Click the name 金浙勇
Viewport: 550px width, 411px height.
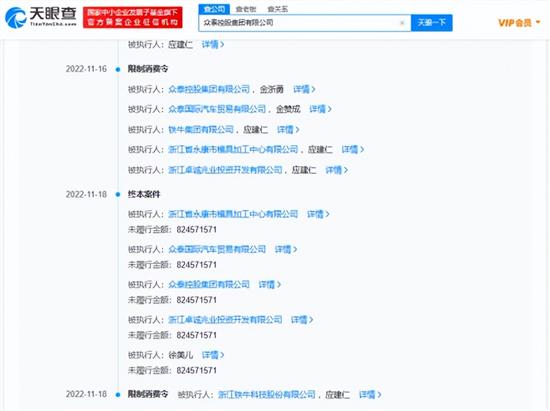pos(272,89)
